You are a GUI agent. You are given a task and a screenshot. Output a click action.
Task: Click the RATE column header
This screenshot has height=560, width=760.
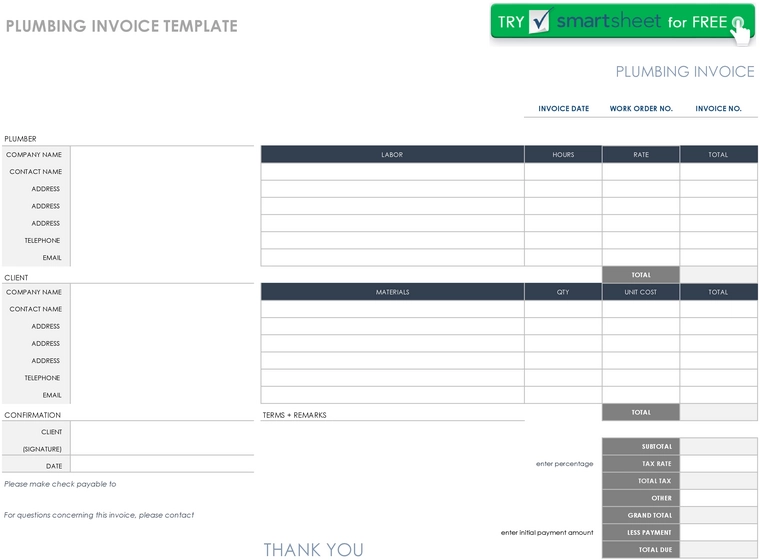[641, 154]
